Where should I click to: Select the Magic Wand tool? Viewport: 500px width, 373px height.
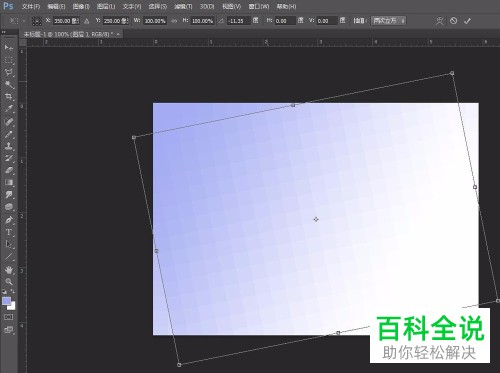tap(9, 85)
